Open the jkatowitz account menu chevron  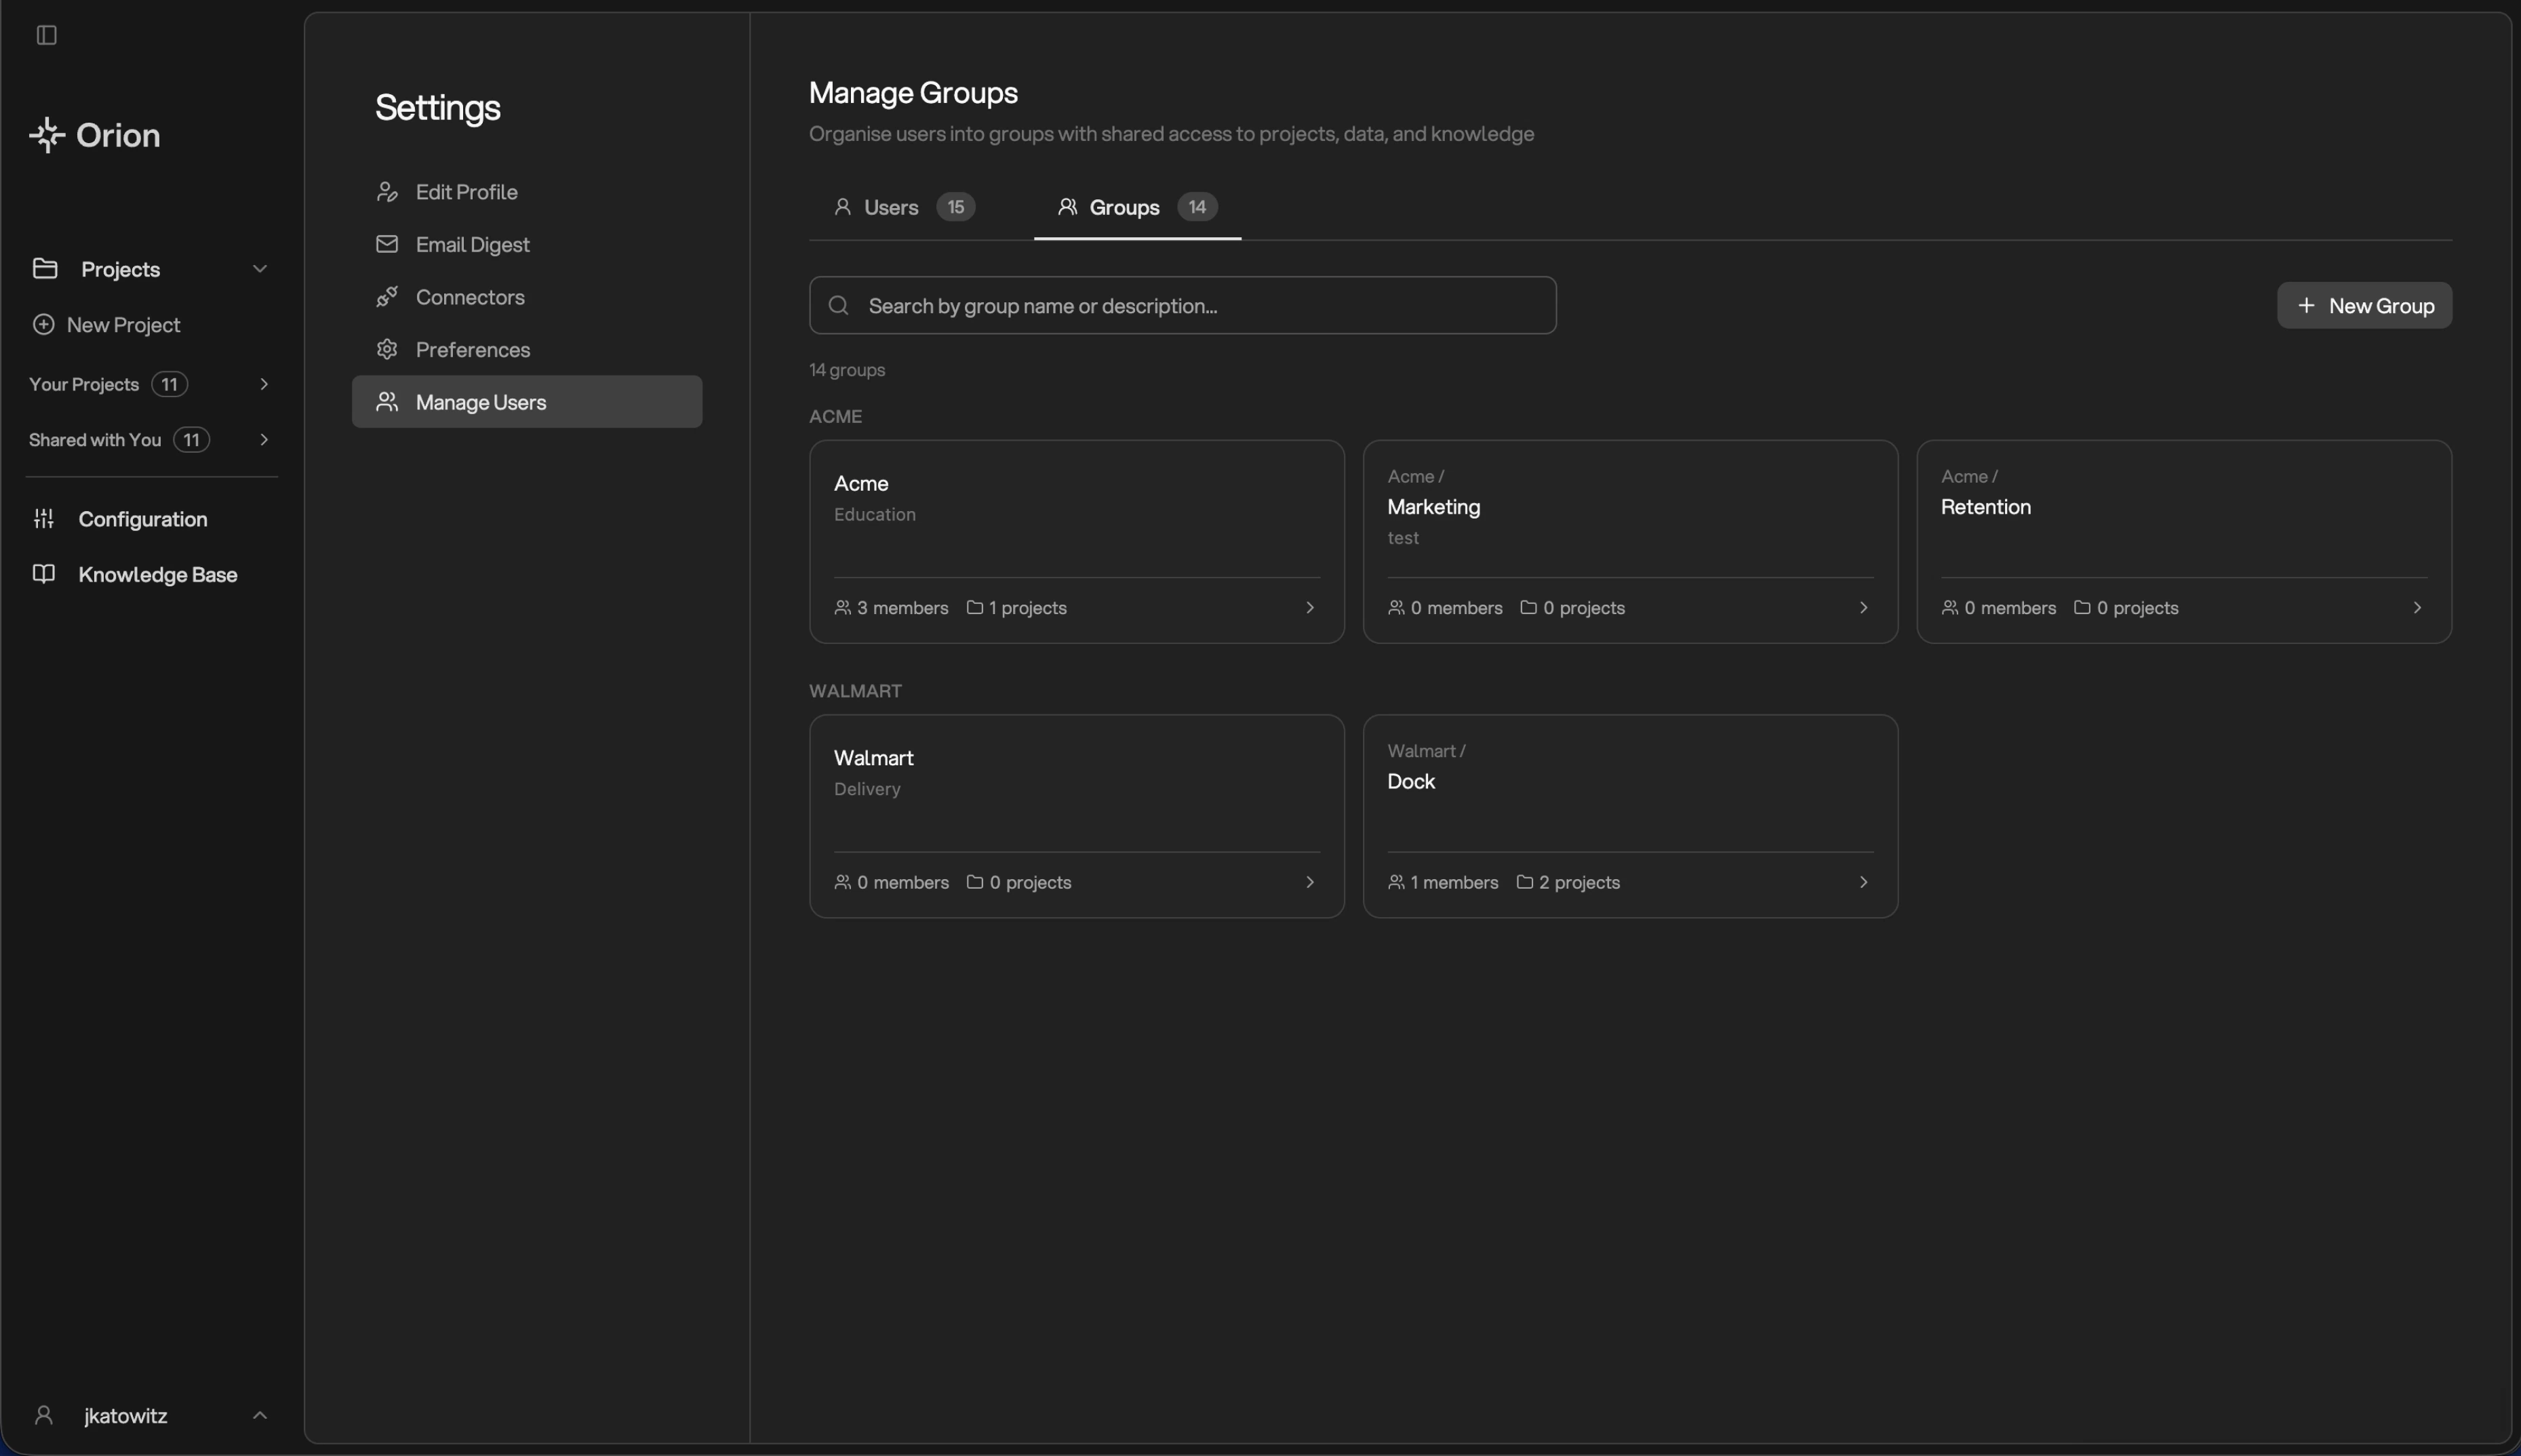point(260,1415)
